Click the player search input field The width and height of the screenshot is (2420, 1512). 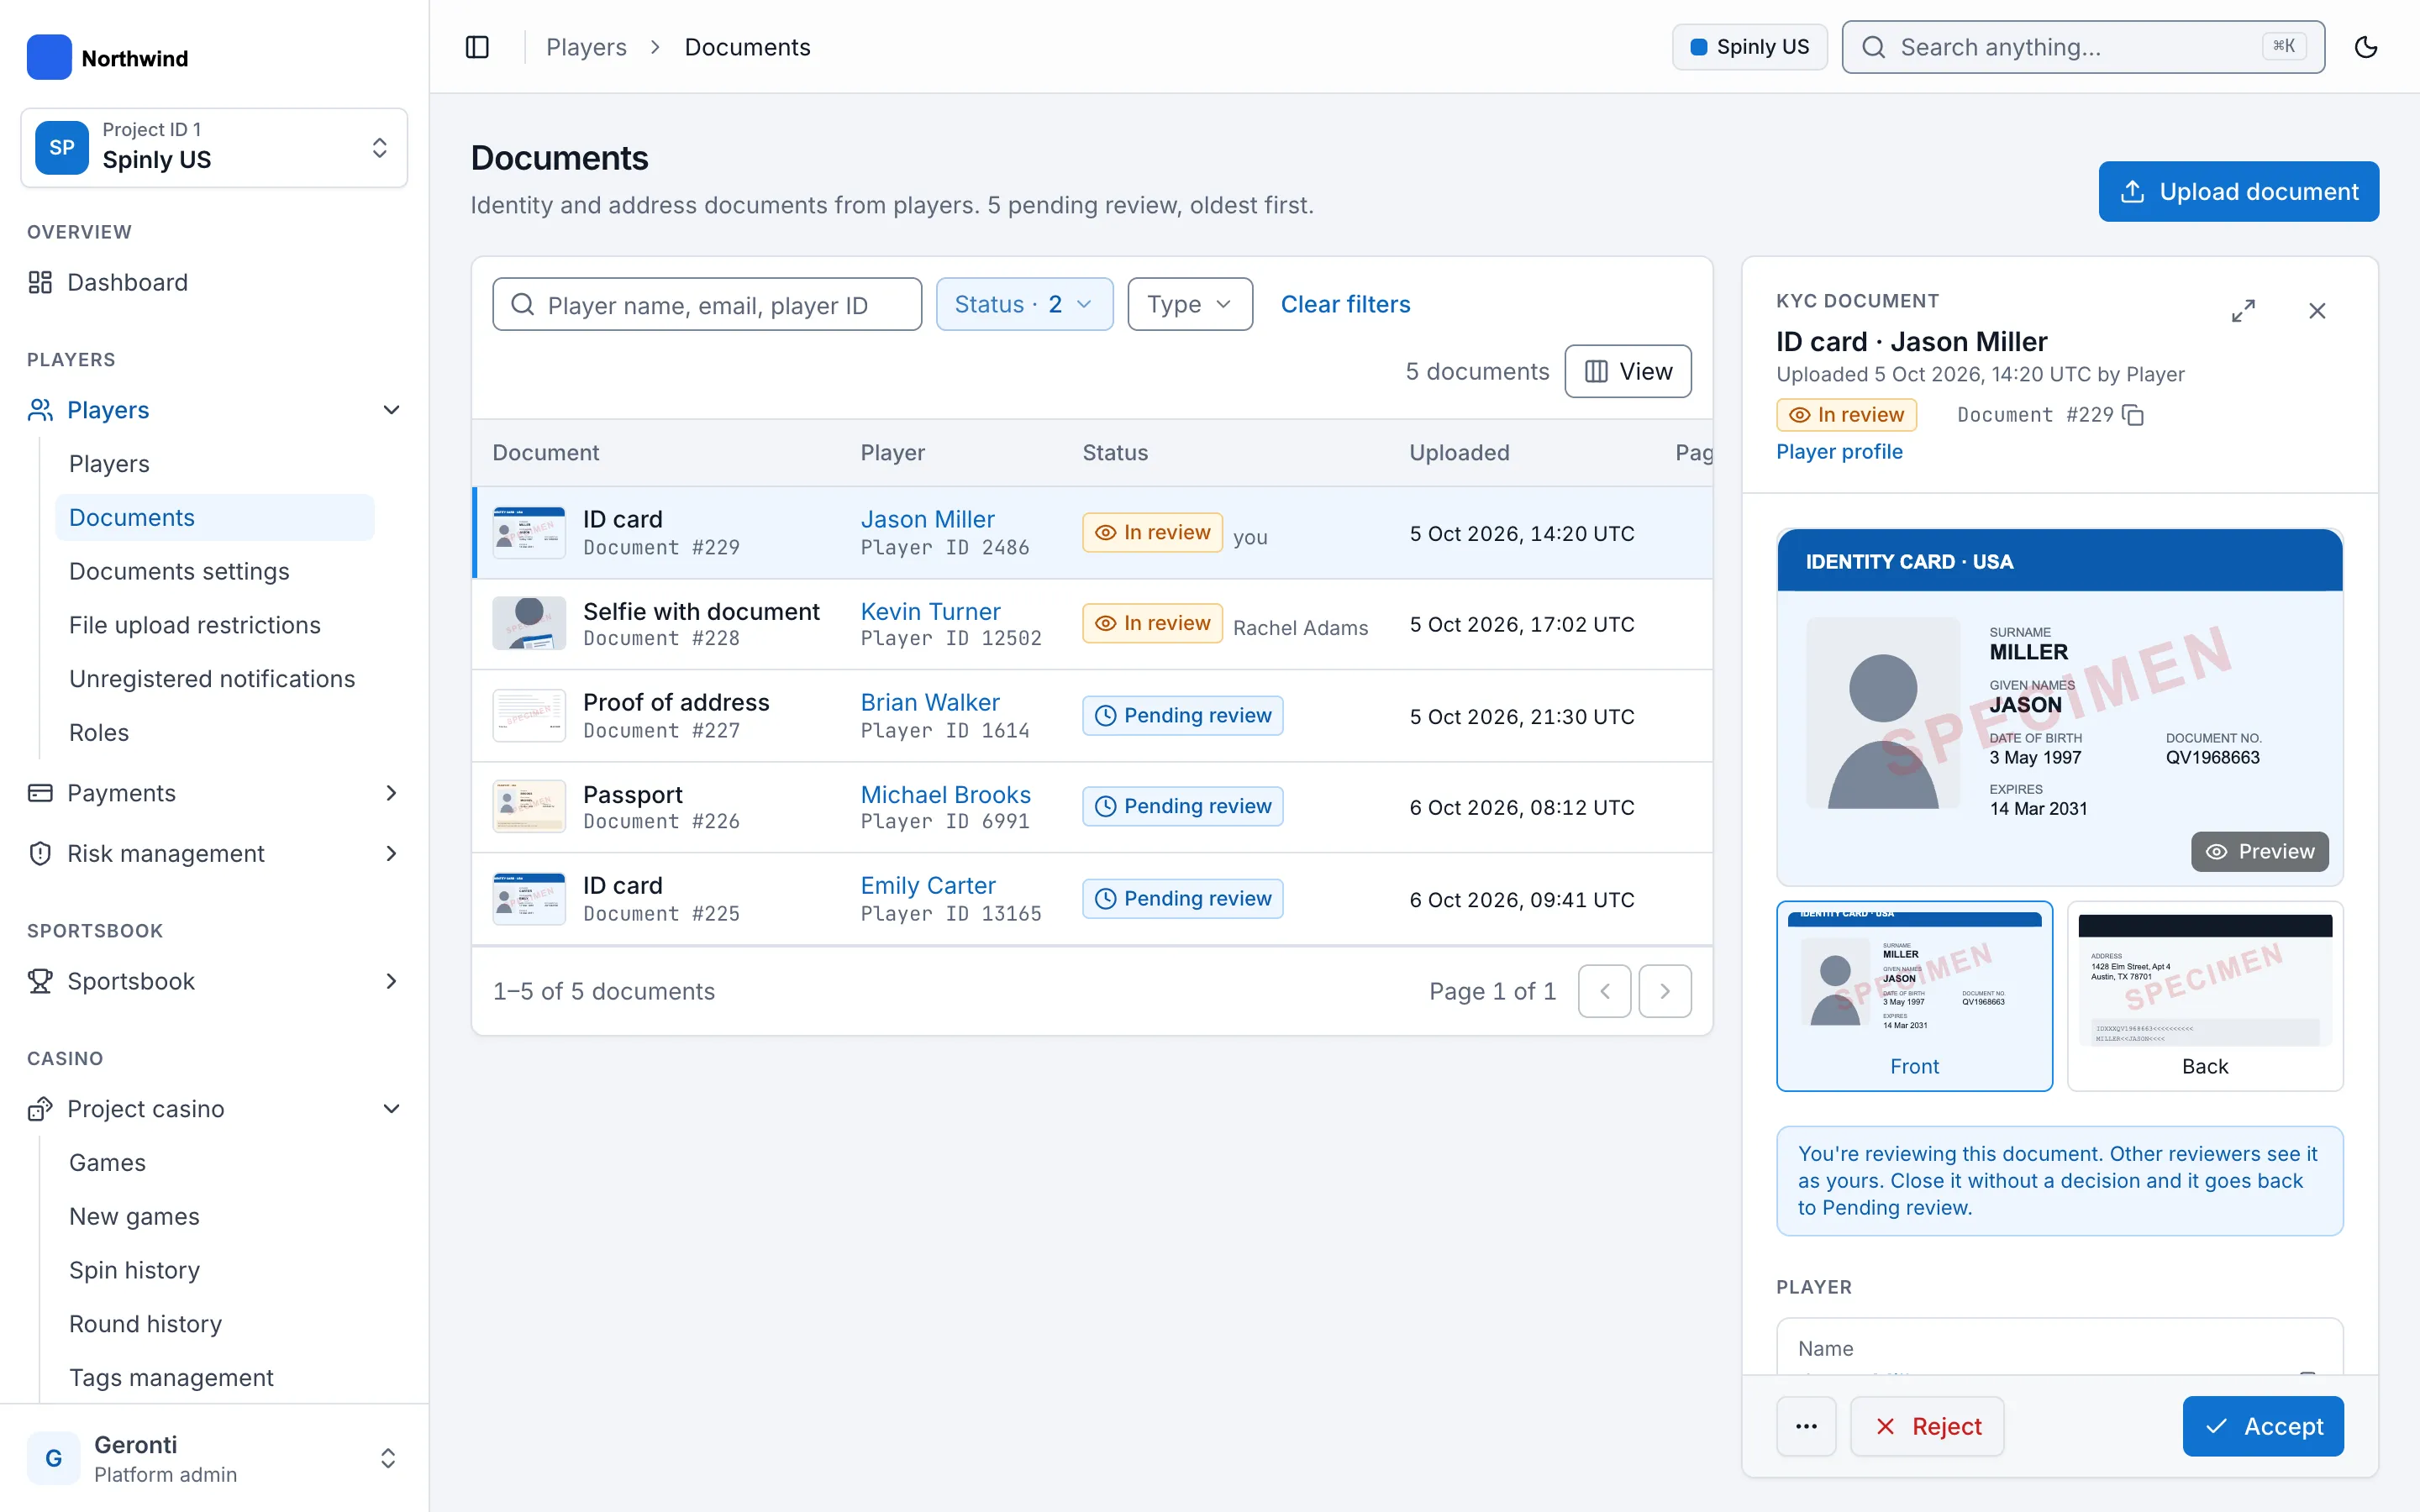coord(707,304)
